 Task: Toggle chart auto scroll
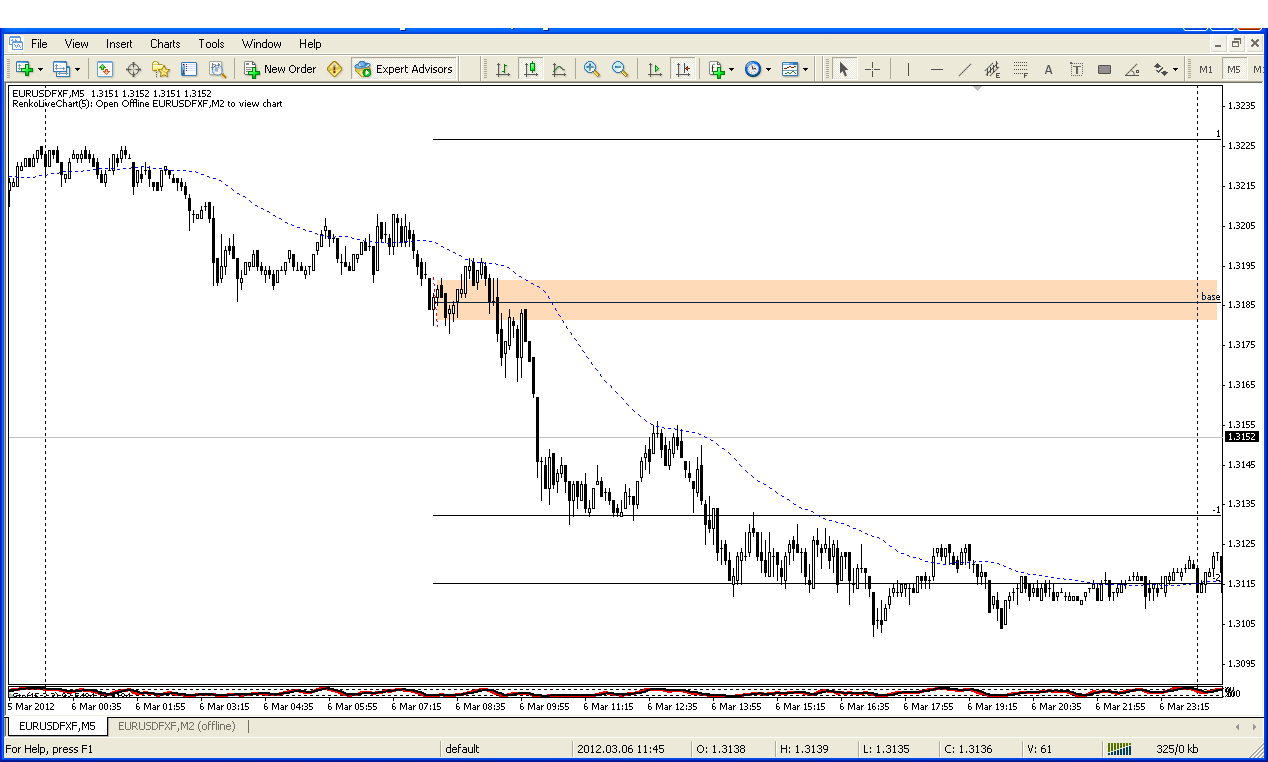(x=654, y=69)
